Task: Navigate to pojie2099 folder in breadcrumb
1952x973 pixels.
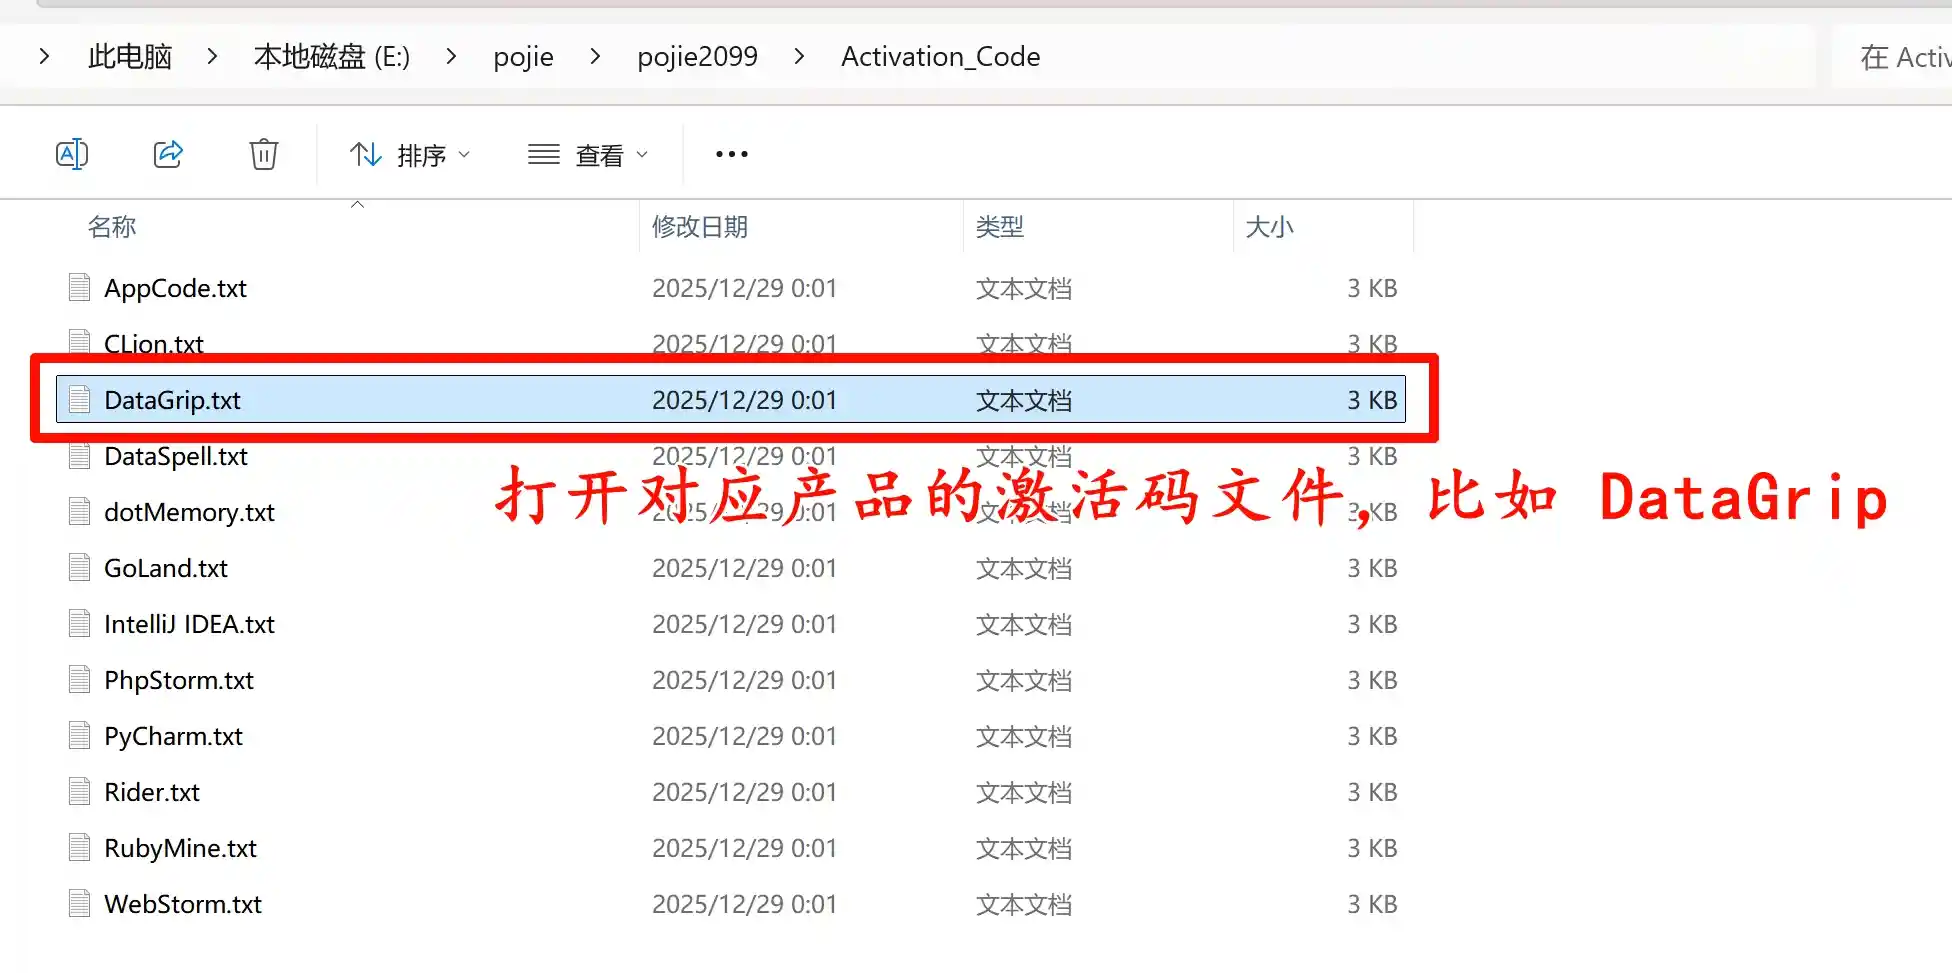Action: [x=697, y=57]
